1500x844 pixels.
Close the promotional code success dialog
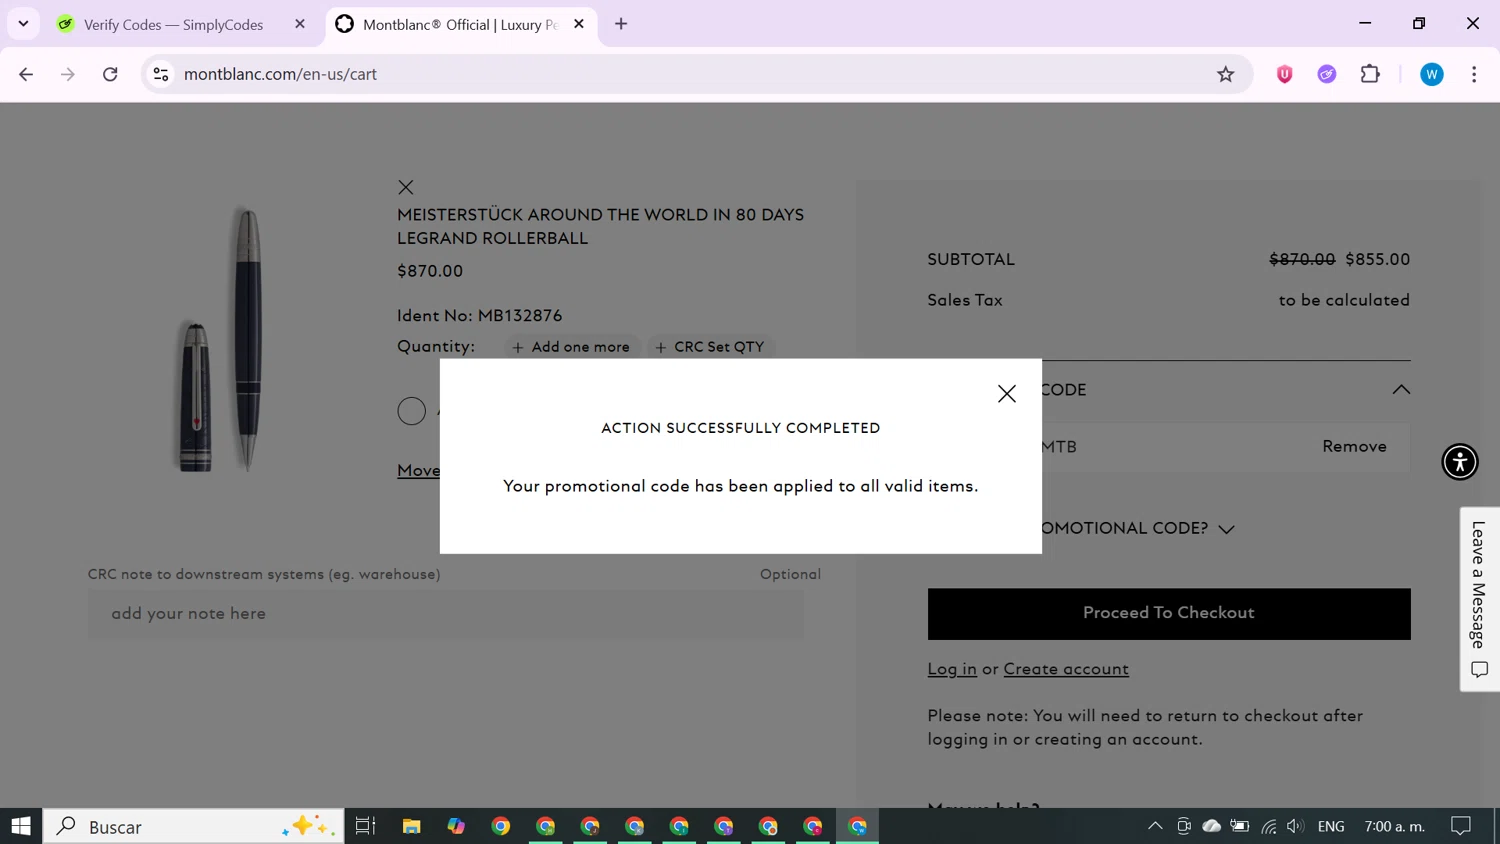1006,394
